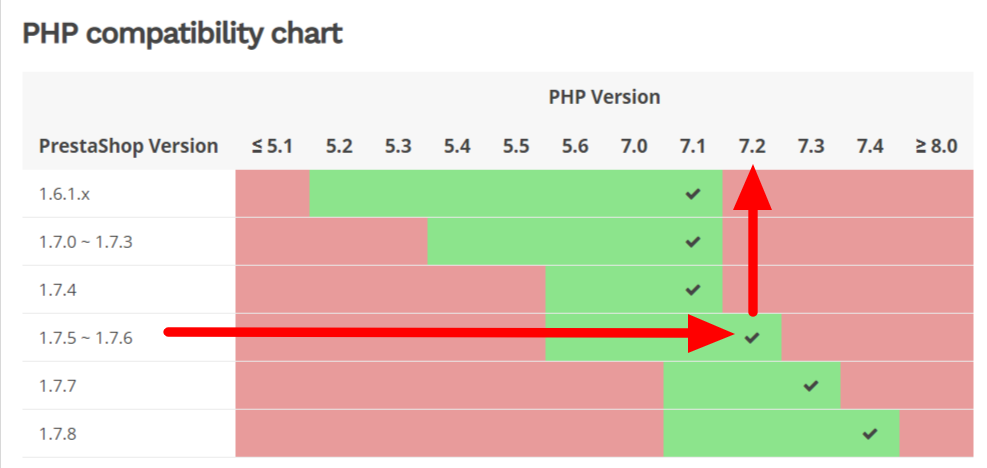Click the checkmark in the 1.7.0 ~ 1.7.3 row

[692, 242]
